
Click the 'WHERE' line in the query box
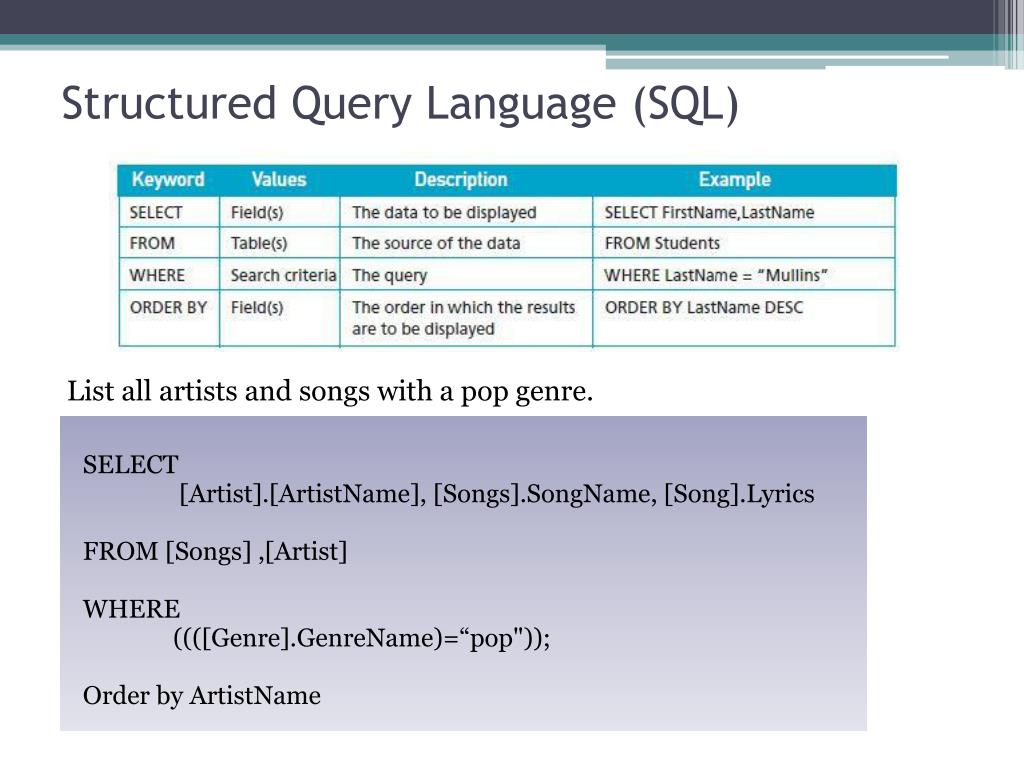tap(131, 609)
